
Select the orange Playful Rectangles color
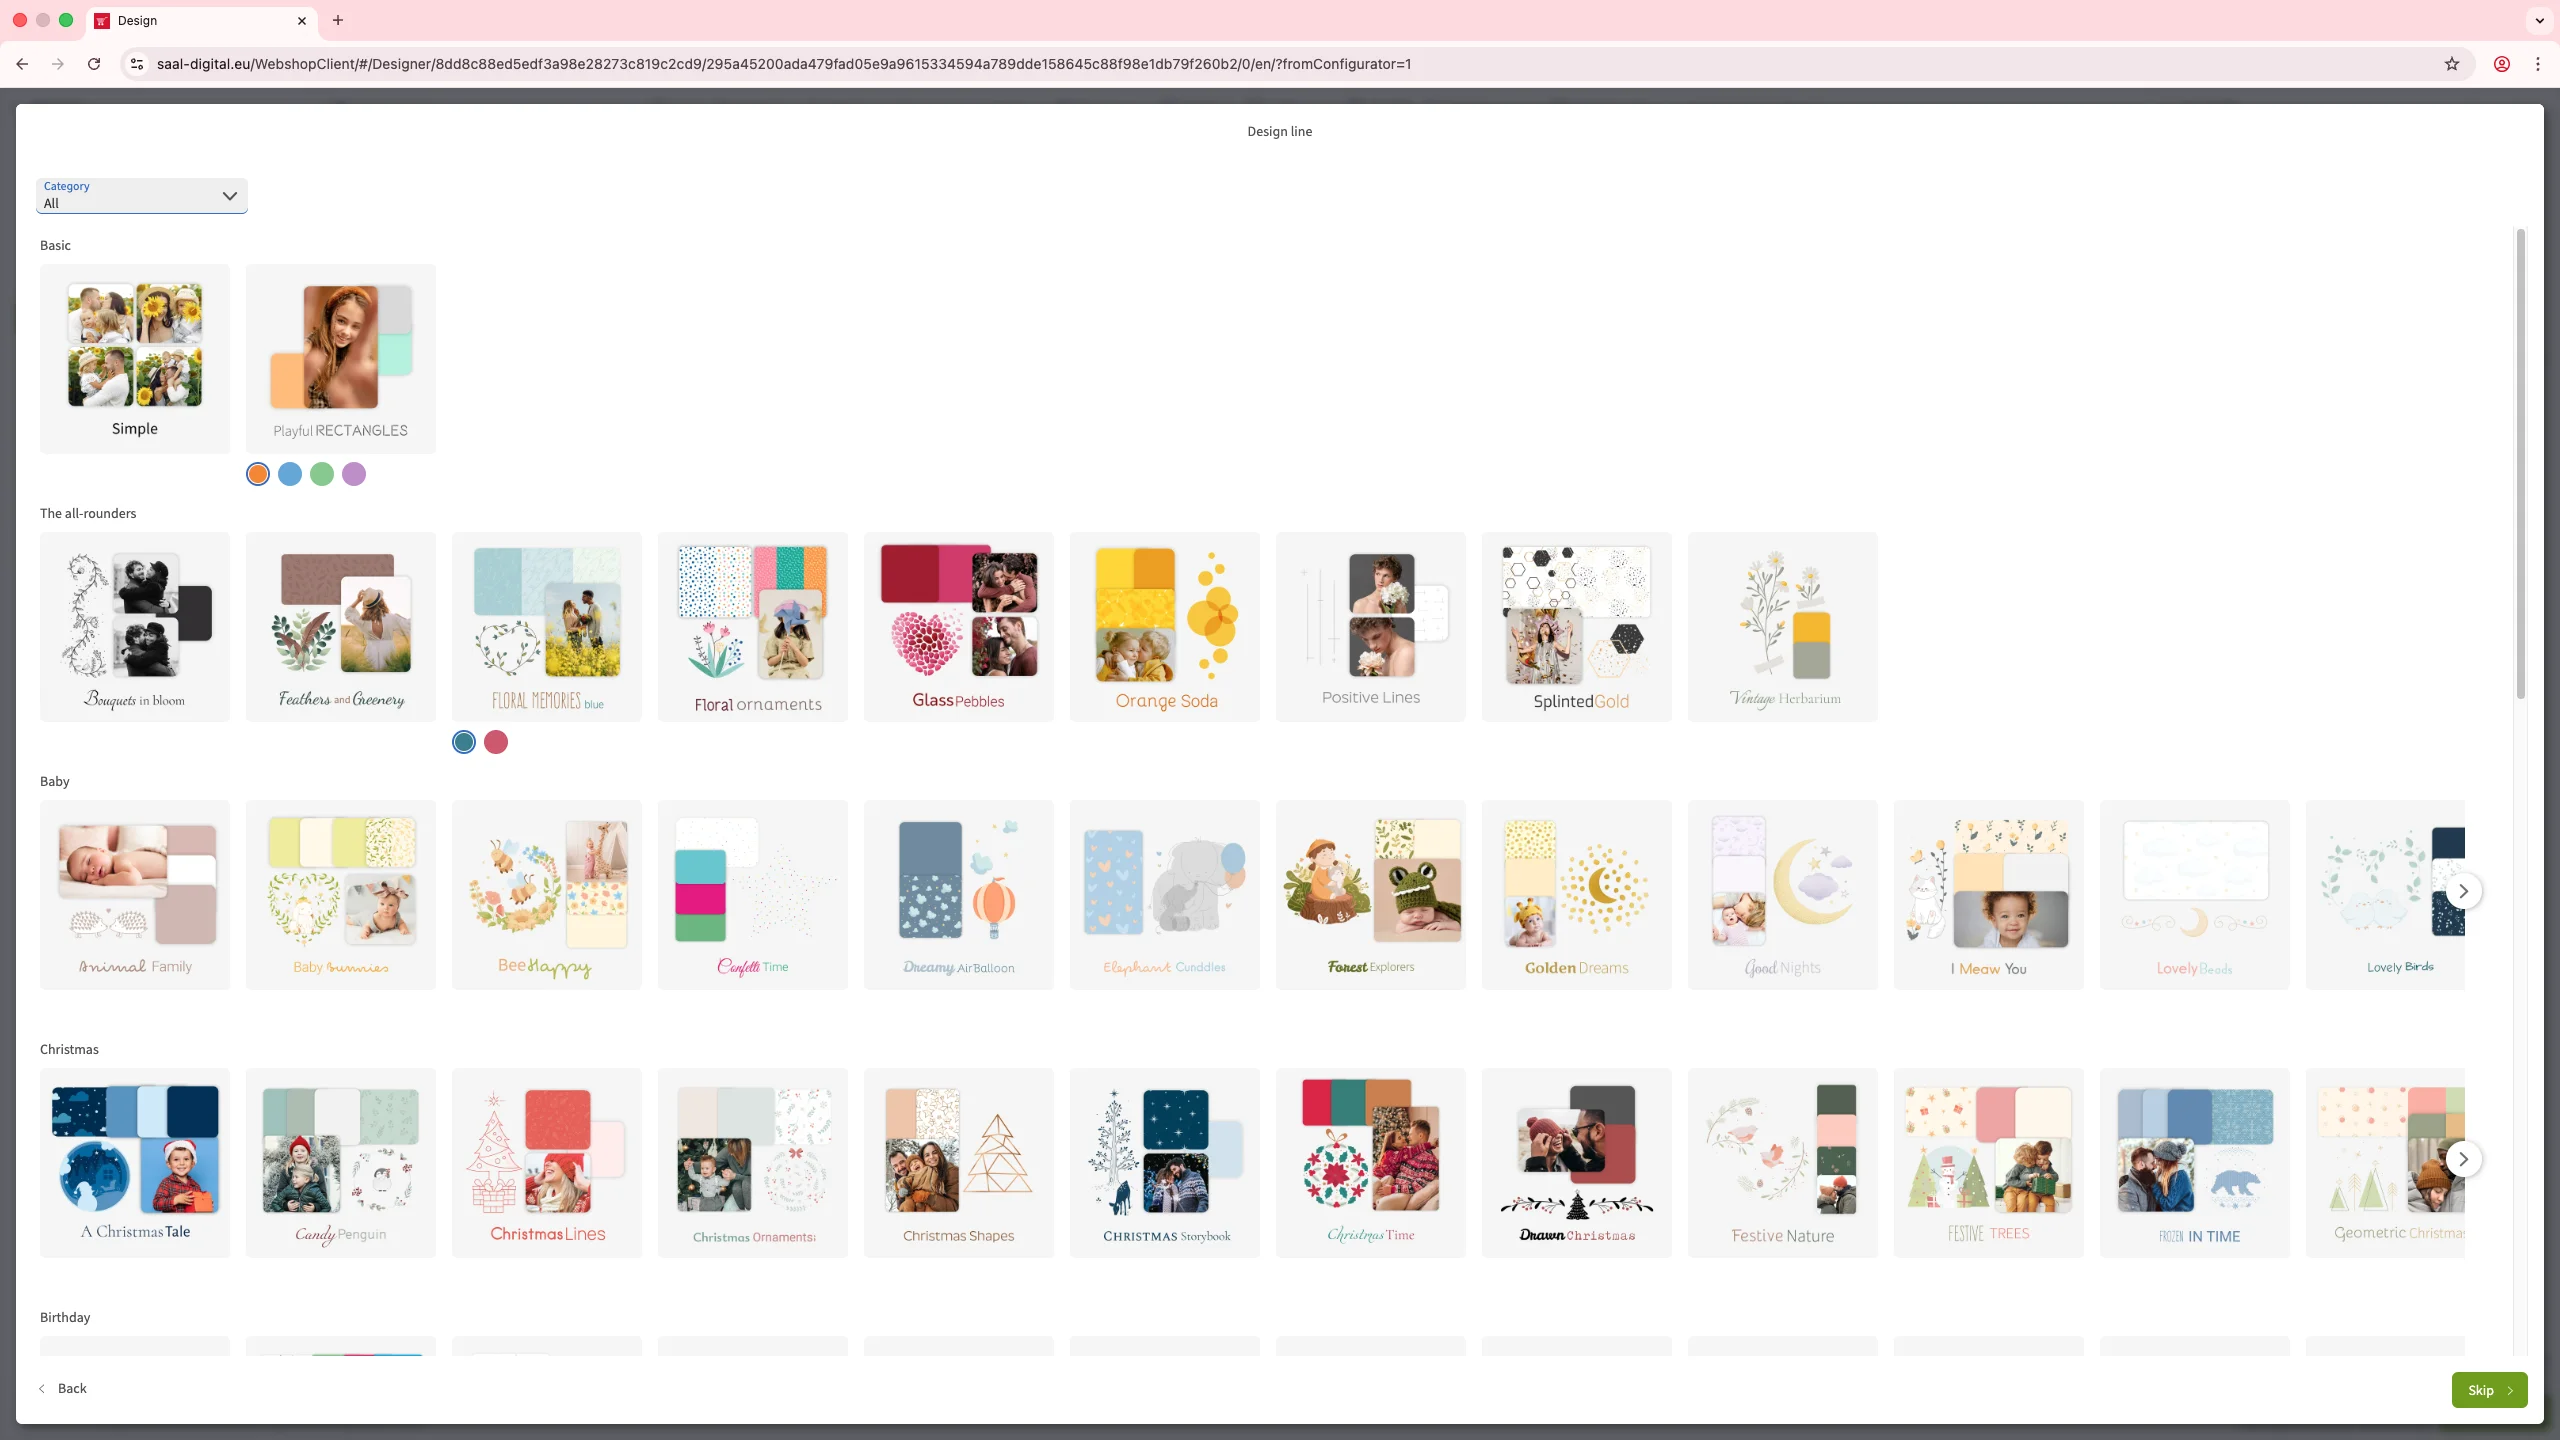[258, 474]
